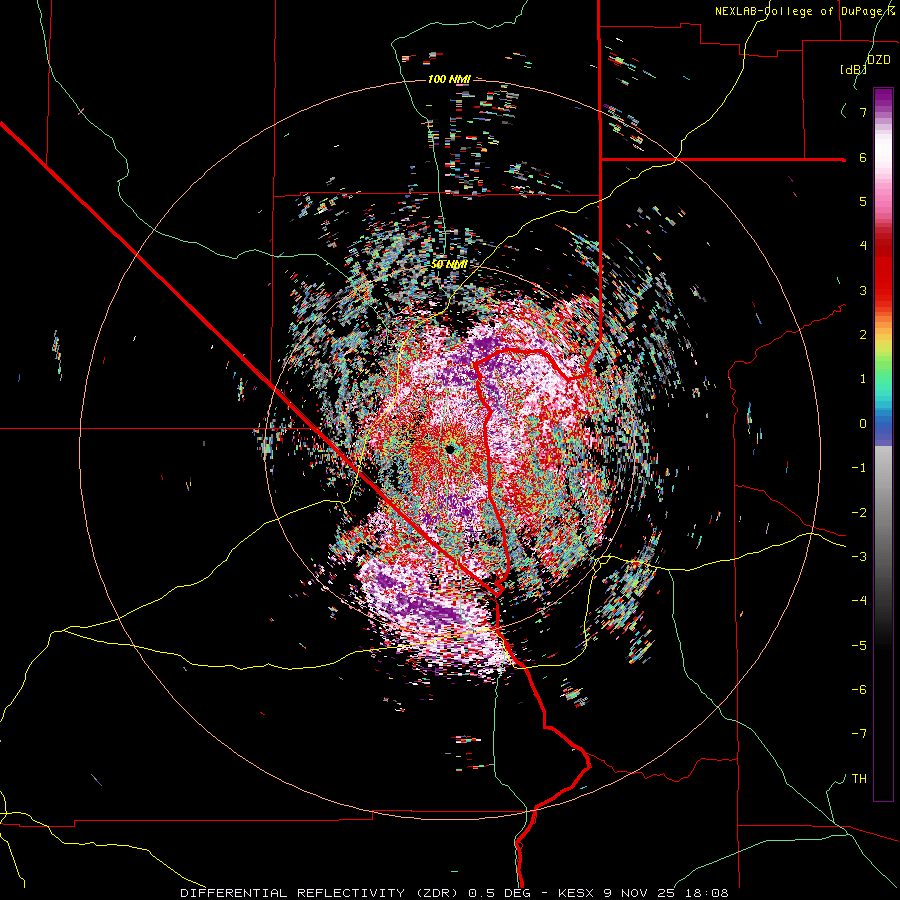Viewport: 900px width, 900px height.
Task: Click the -1 value on color scale
Action: coord(859,468)
